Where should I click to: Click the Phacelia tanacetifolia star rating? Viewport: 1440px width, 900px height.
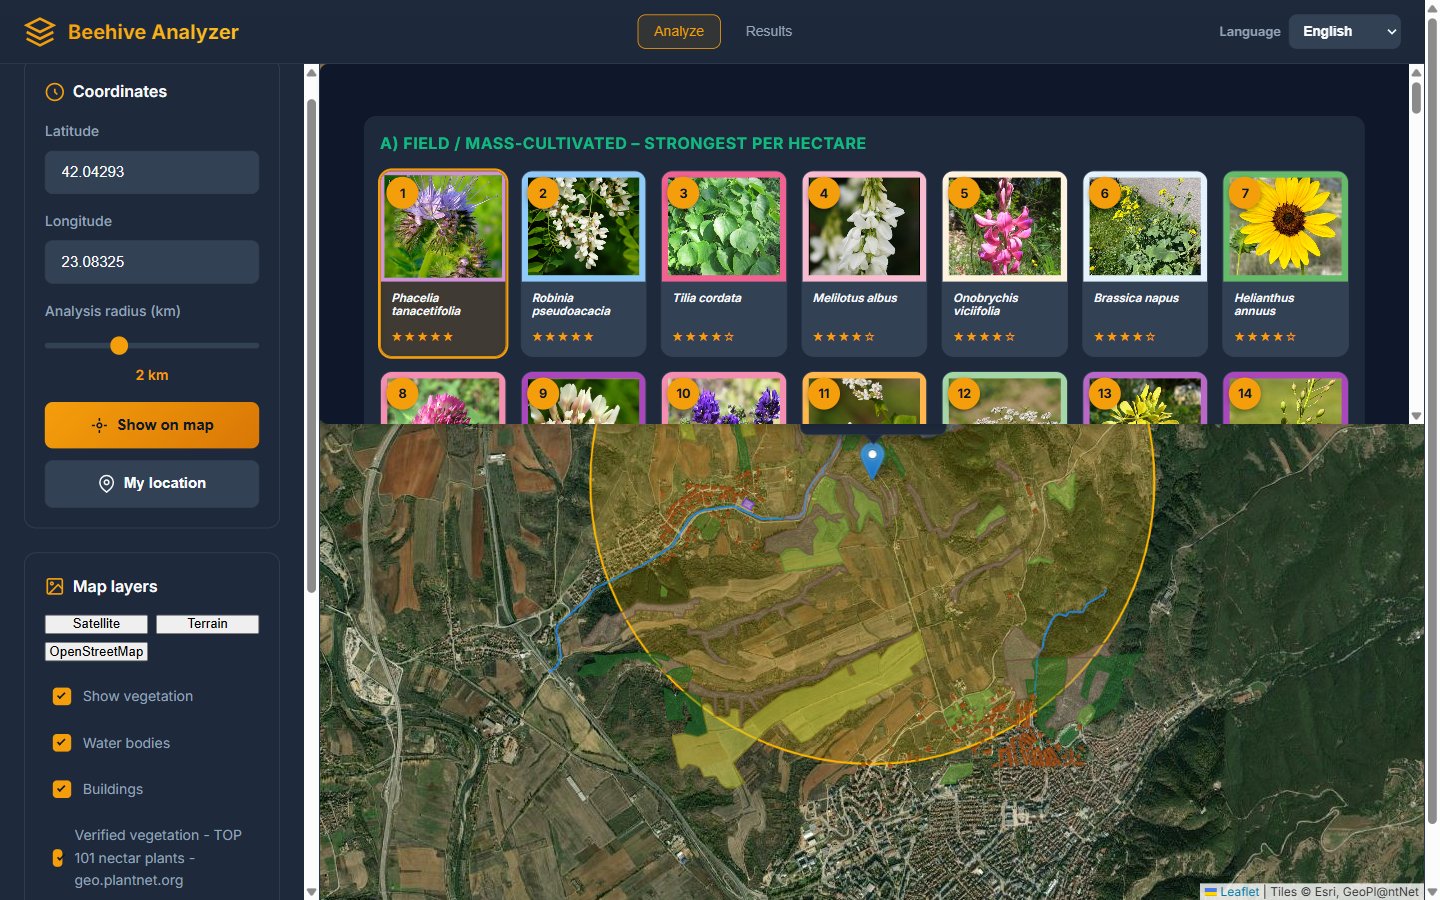coord(422,337)
